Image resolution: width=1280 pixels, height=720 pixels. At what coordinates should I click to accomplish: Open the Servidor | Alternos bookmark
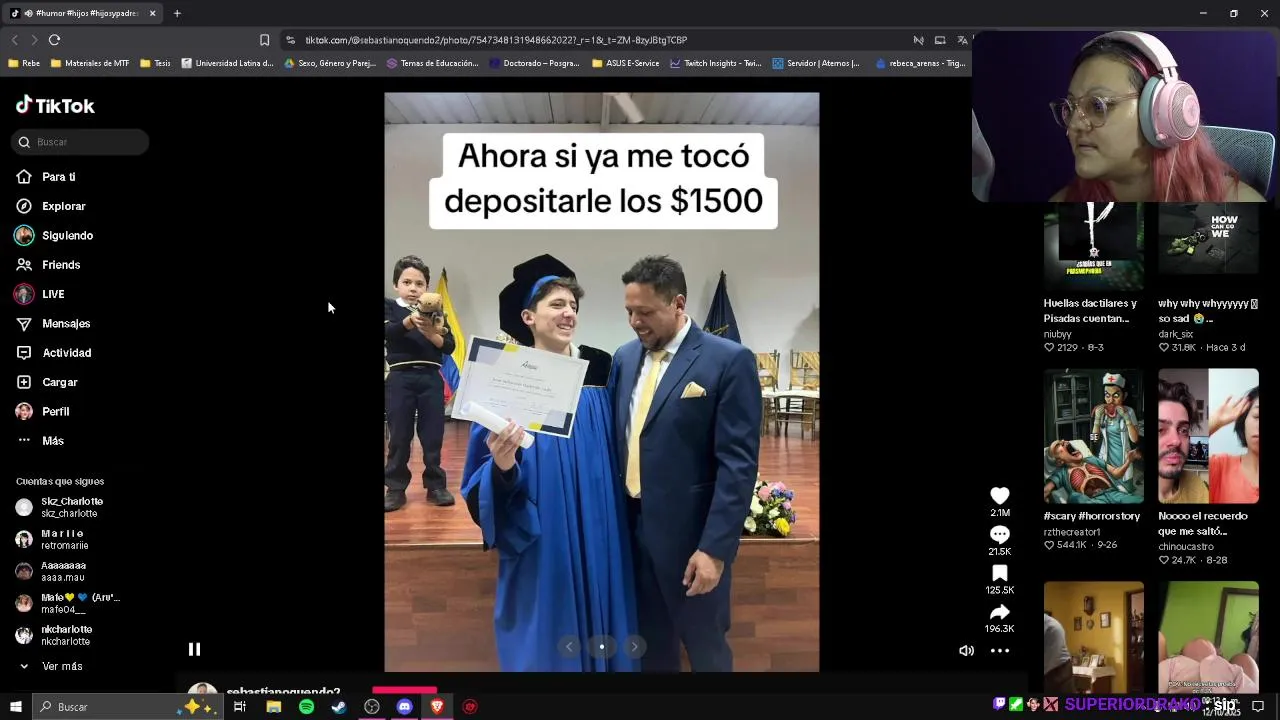816,63
